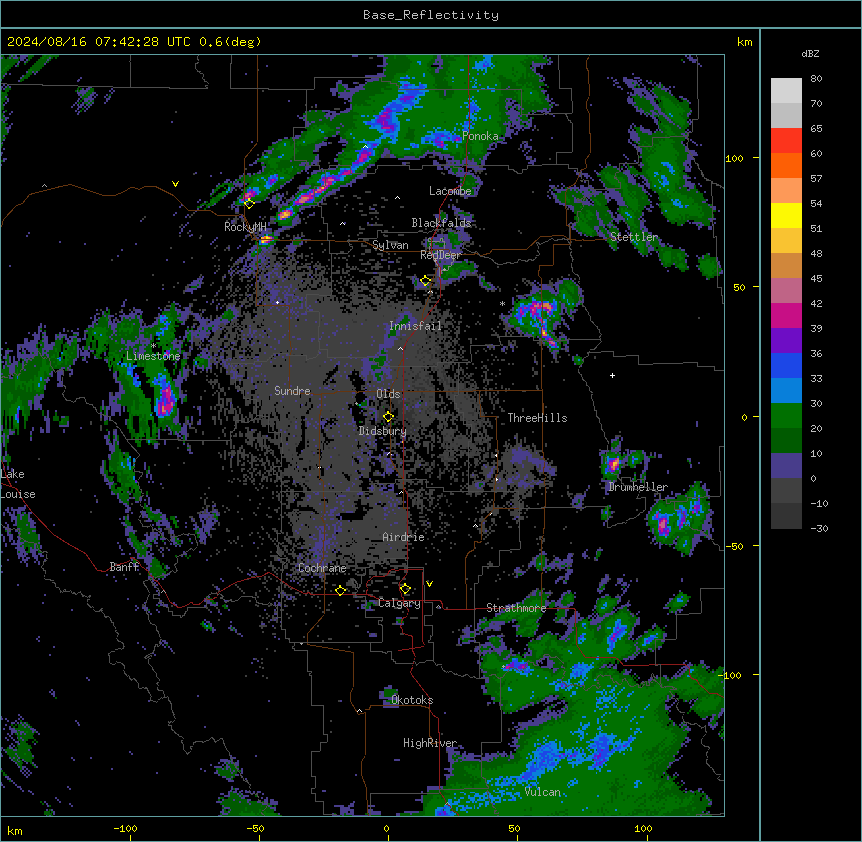
Task: Click the Stettler city label
Action: pyautogui.click(x=634, y=237)
